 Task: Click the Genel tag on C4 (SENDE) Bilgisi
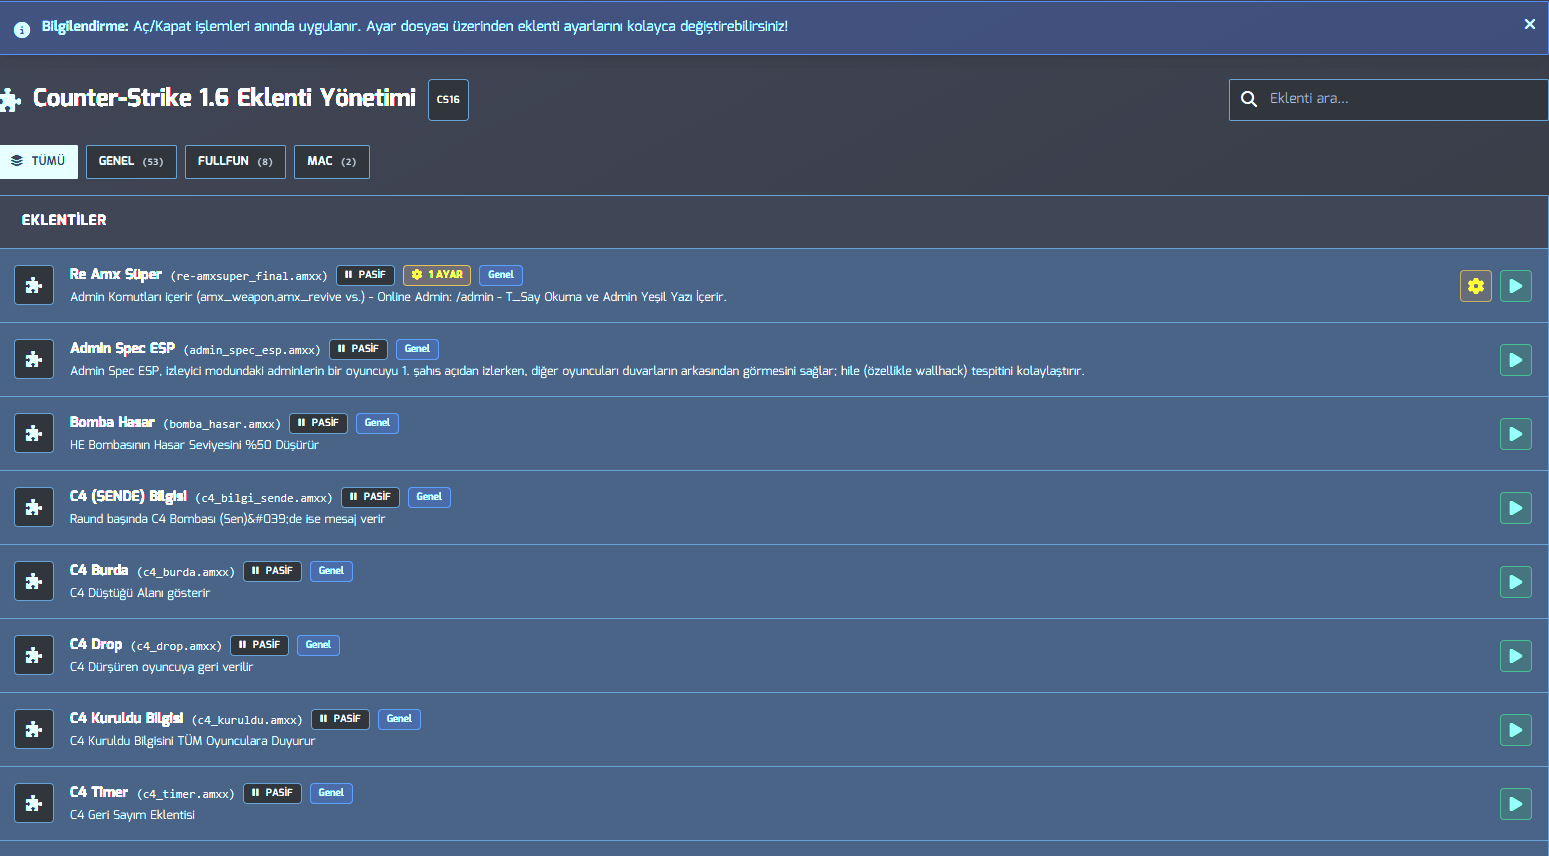(x=429, y=497)
